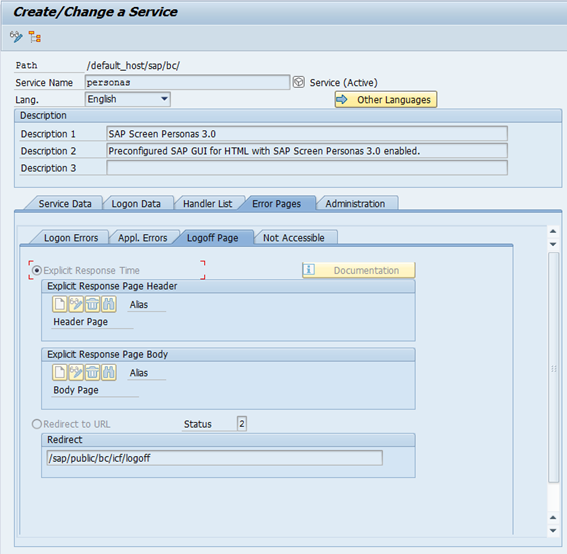Open the Appl. Errors sub-tab
Image resolution: width=567 pixels, height=554 pixels.
click(x=143, y=238)
